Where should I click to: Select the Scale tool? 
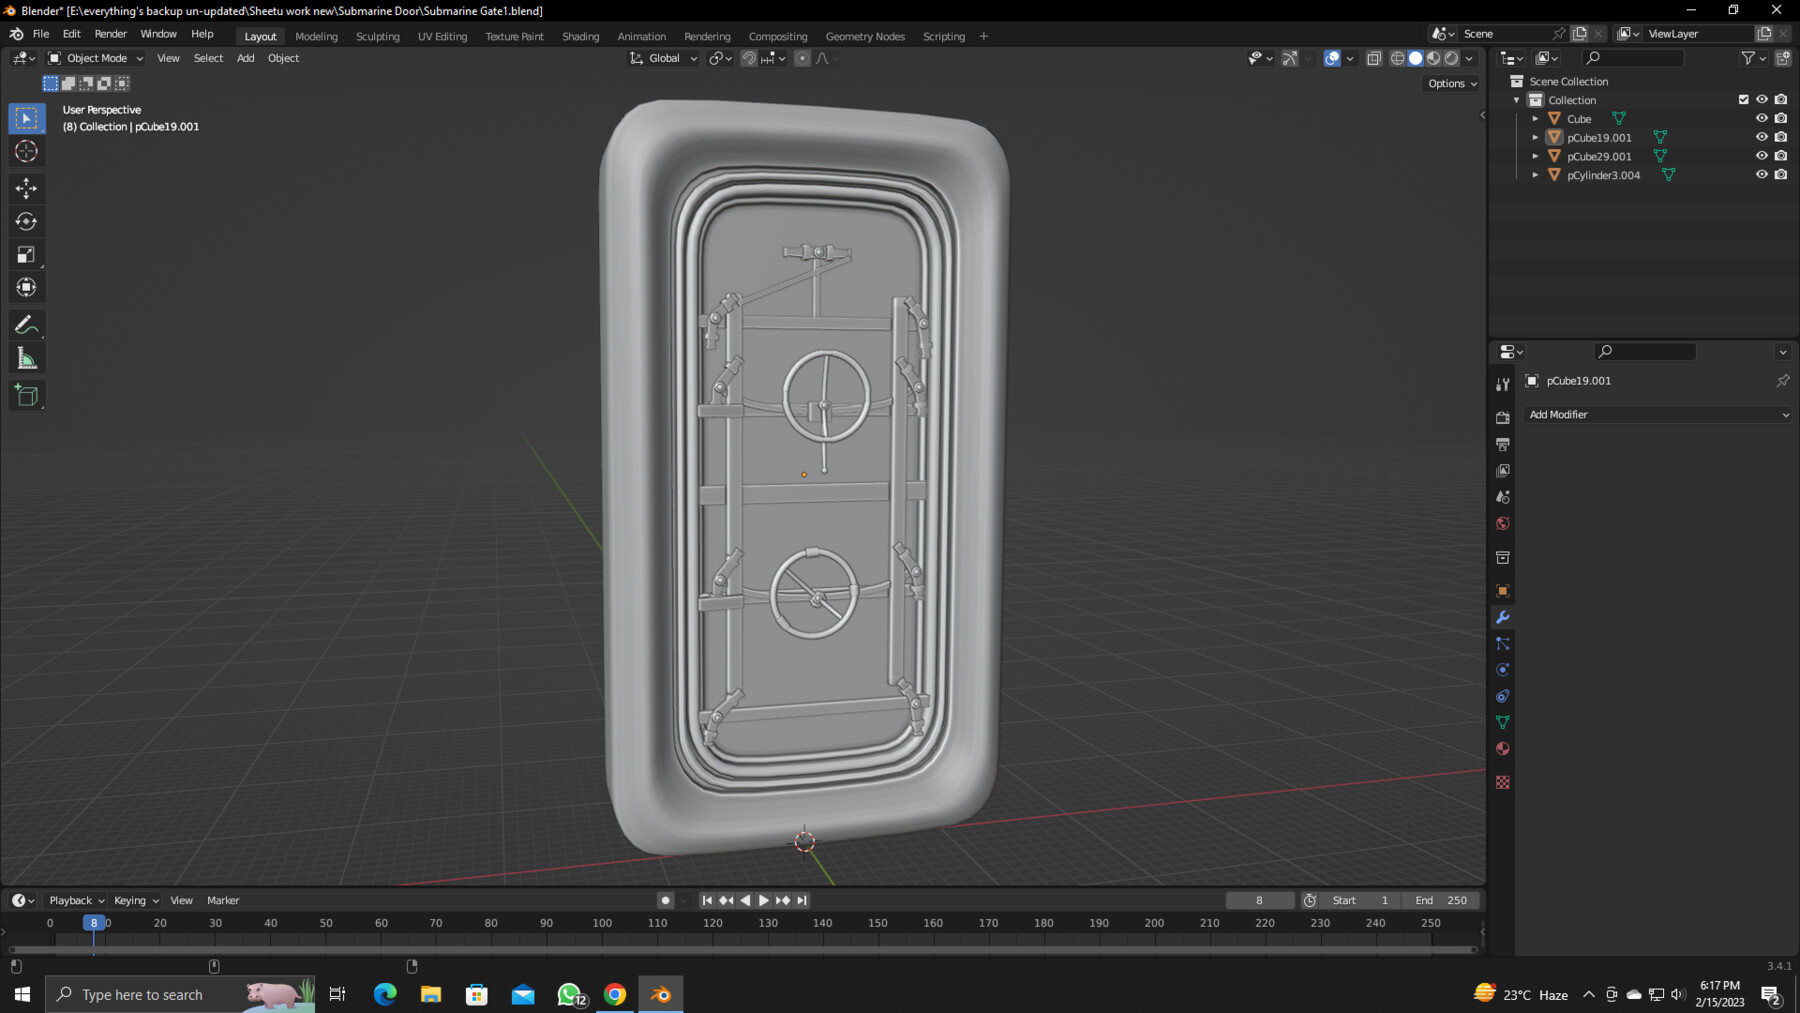pyautogui.click(x=27, y=255)
